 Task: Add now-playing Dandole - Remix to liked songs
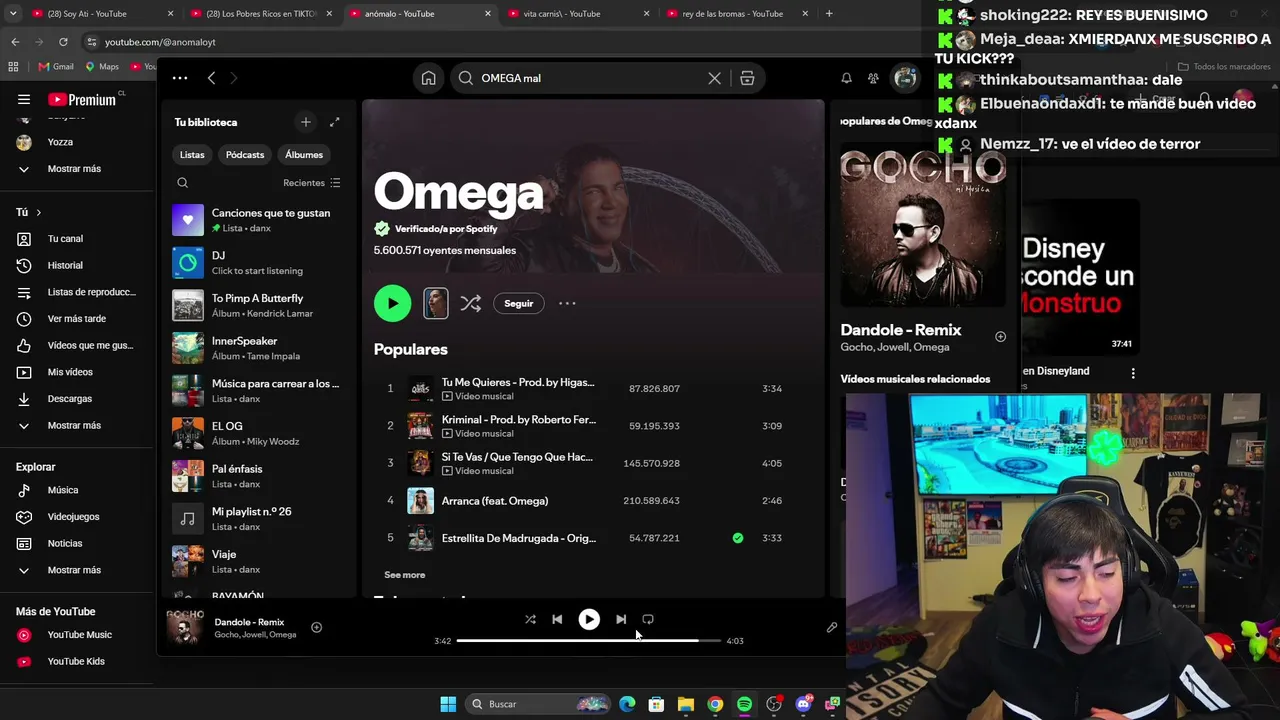point(316,627)
